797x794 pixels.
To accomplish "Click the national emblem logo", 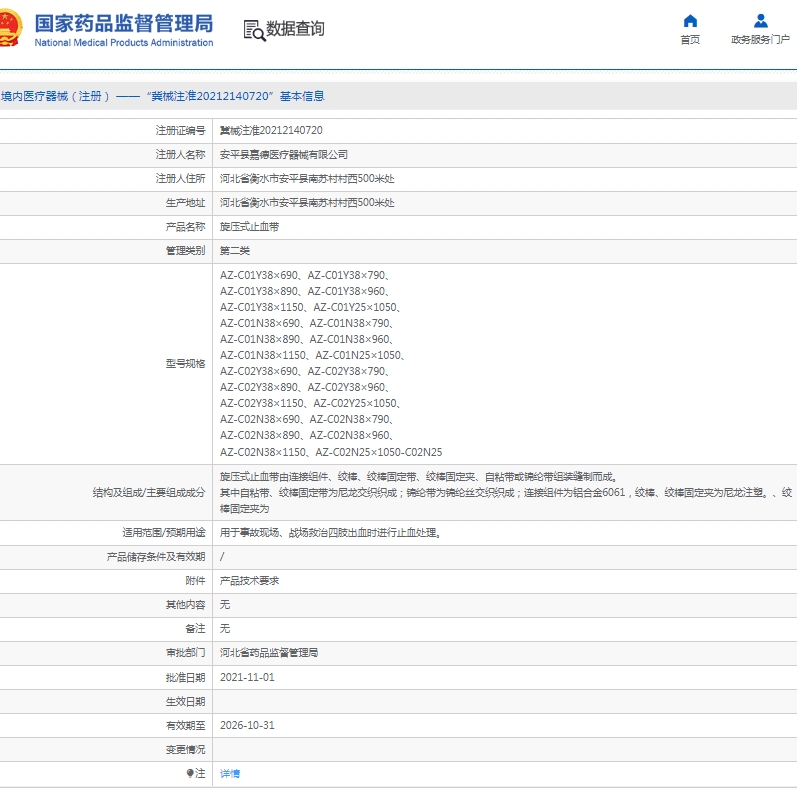I will [11, 28].
